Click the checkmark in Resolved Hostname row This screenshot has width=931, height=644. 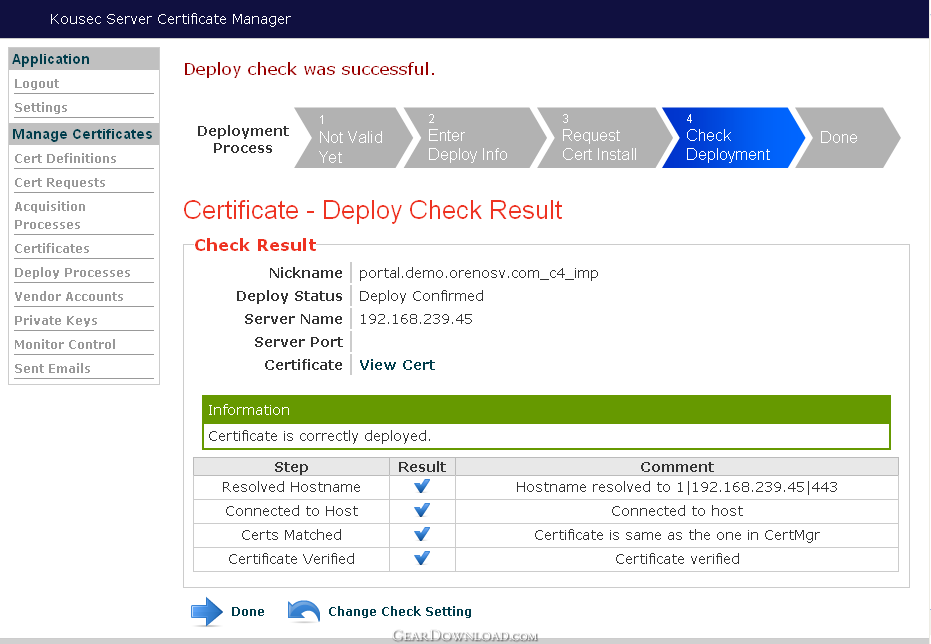click(422, 487)
